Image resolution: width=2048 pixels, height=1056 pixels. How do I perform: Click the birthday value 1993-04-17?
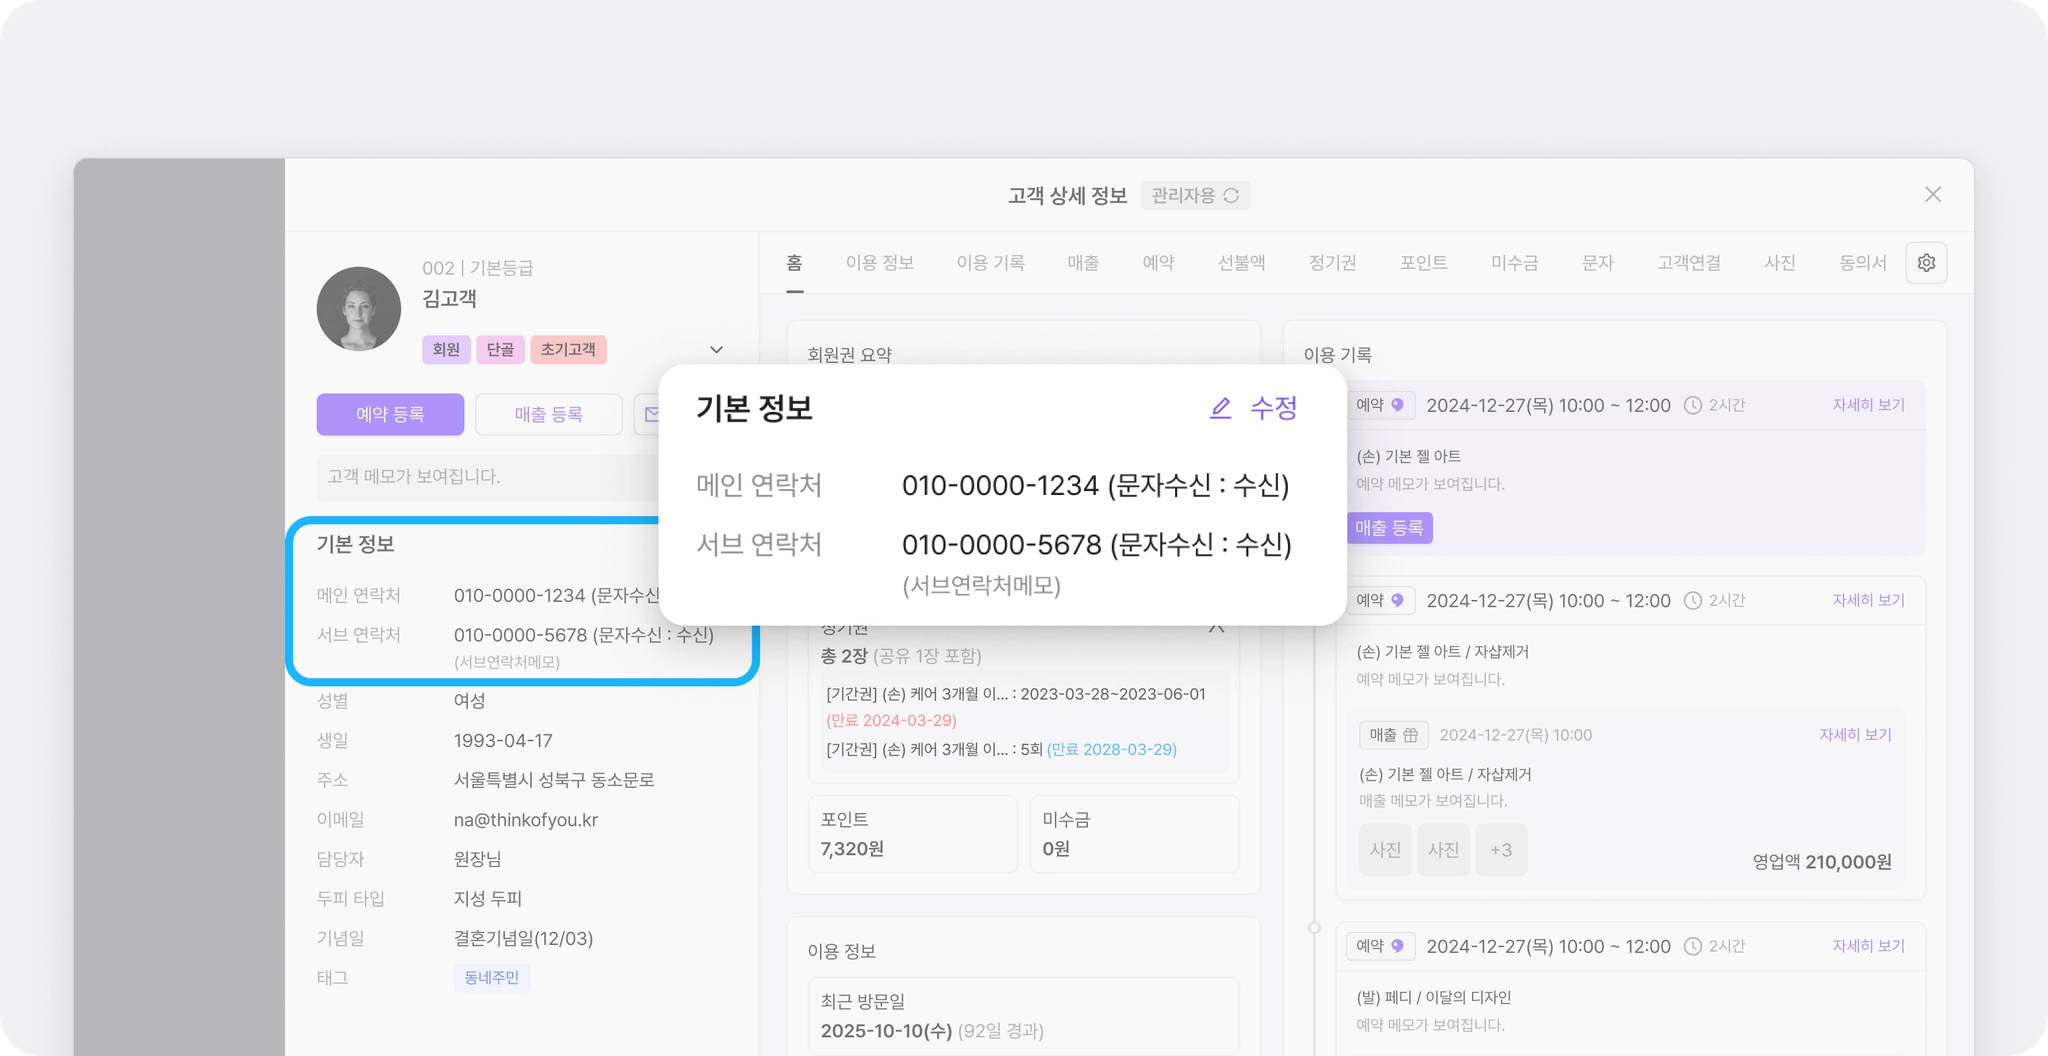point(503,741)
